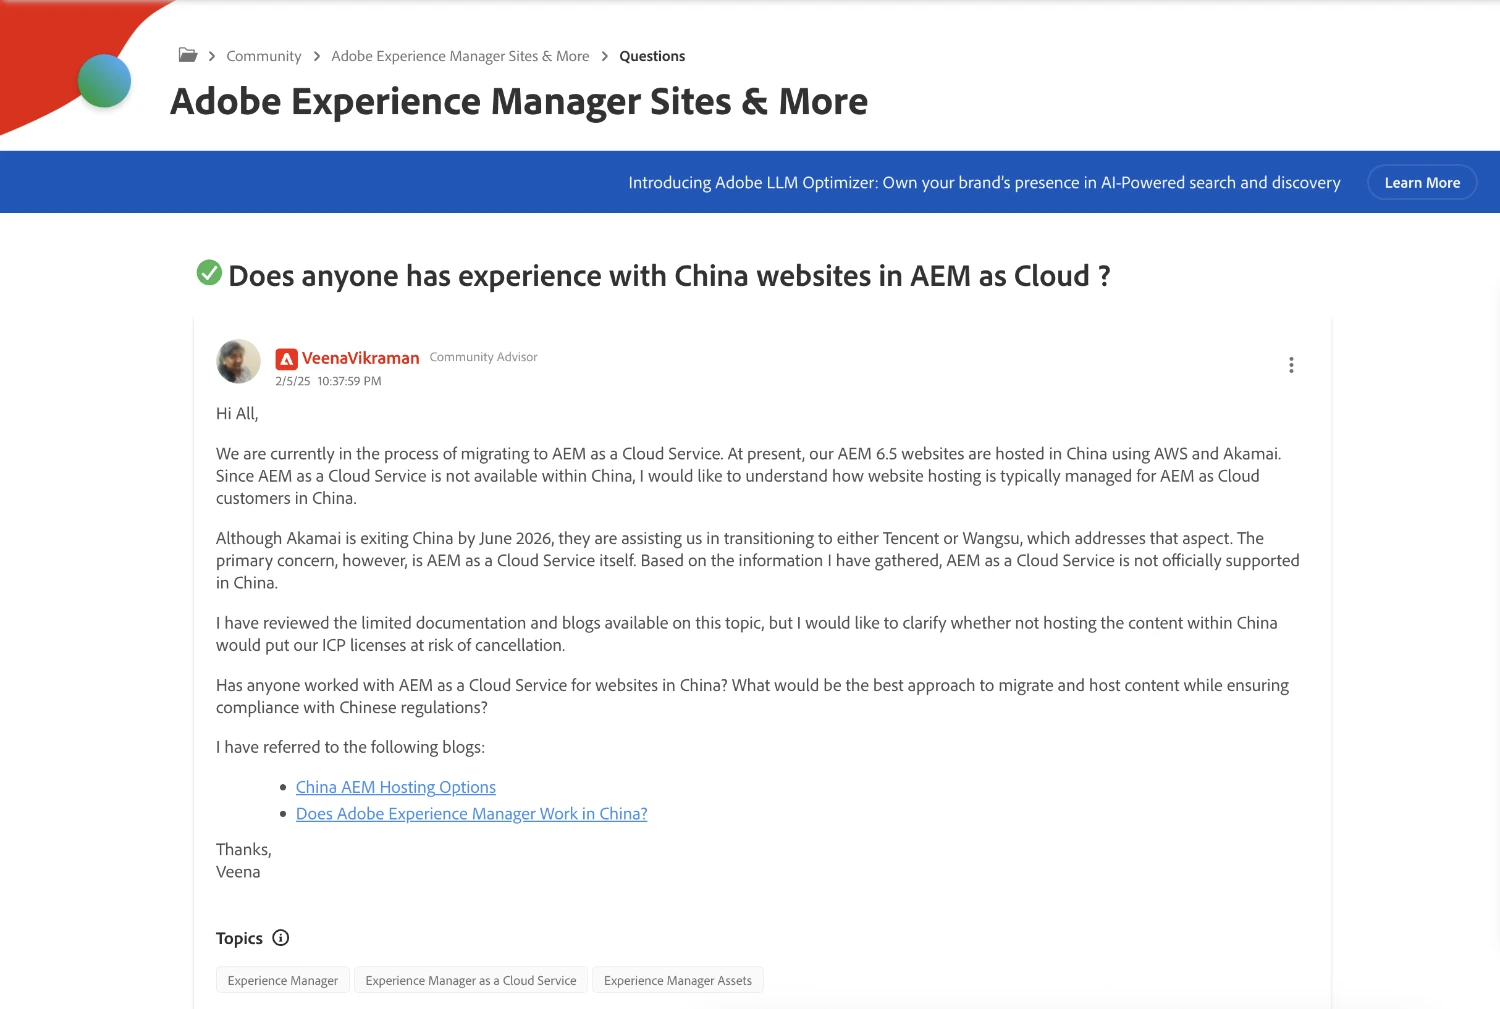Open VeenaVikraman's profile name link
This screenshot has width=1500, height=1009.
point(360,358)
